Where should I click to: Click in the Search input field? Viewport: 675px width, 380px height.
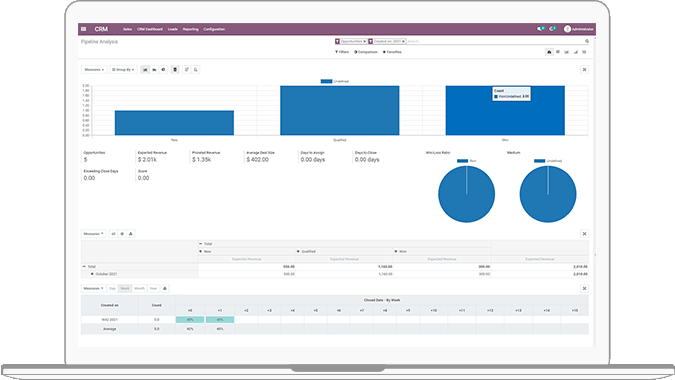495,41
